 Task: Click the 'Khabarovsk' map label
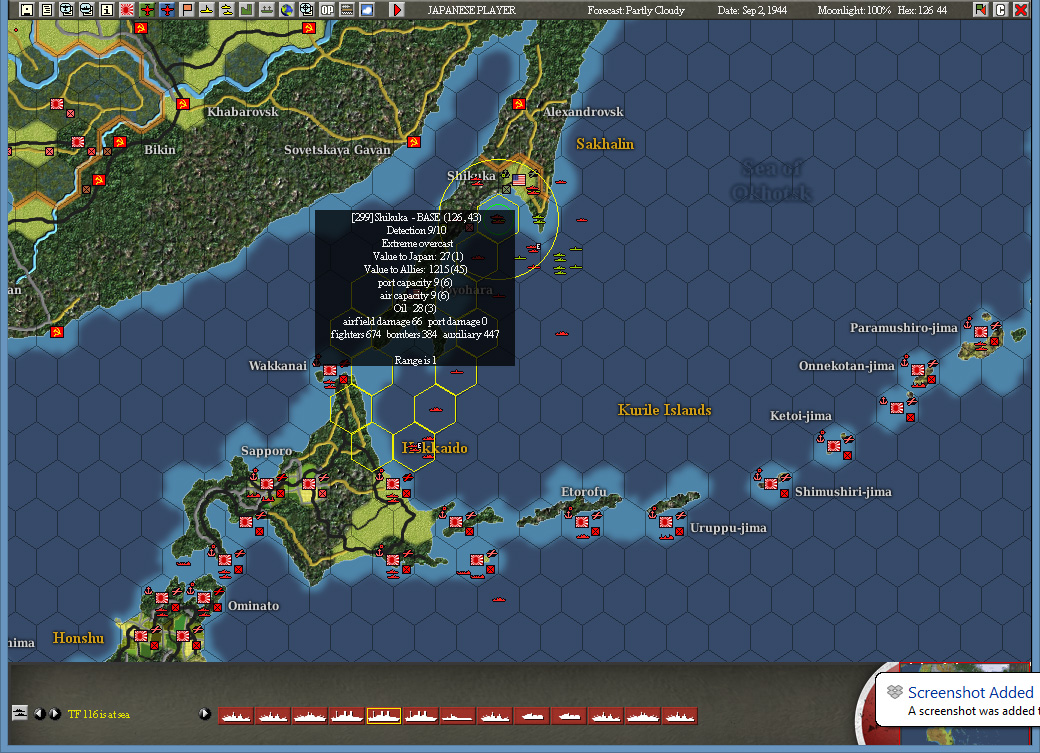[x=243, y=111]
